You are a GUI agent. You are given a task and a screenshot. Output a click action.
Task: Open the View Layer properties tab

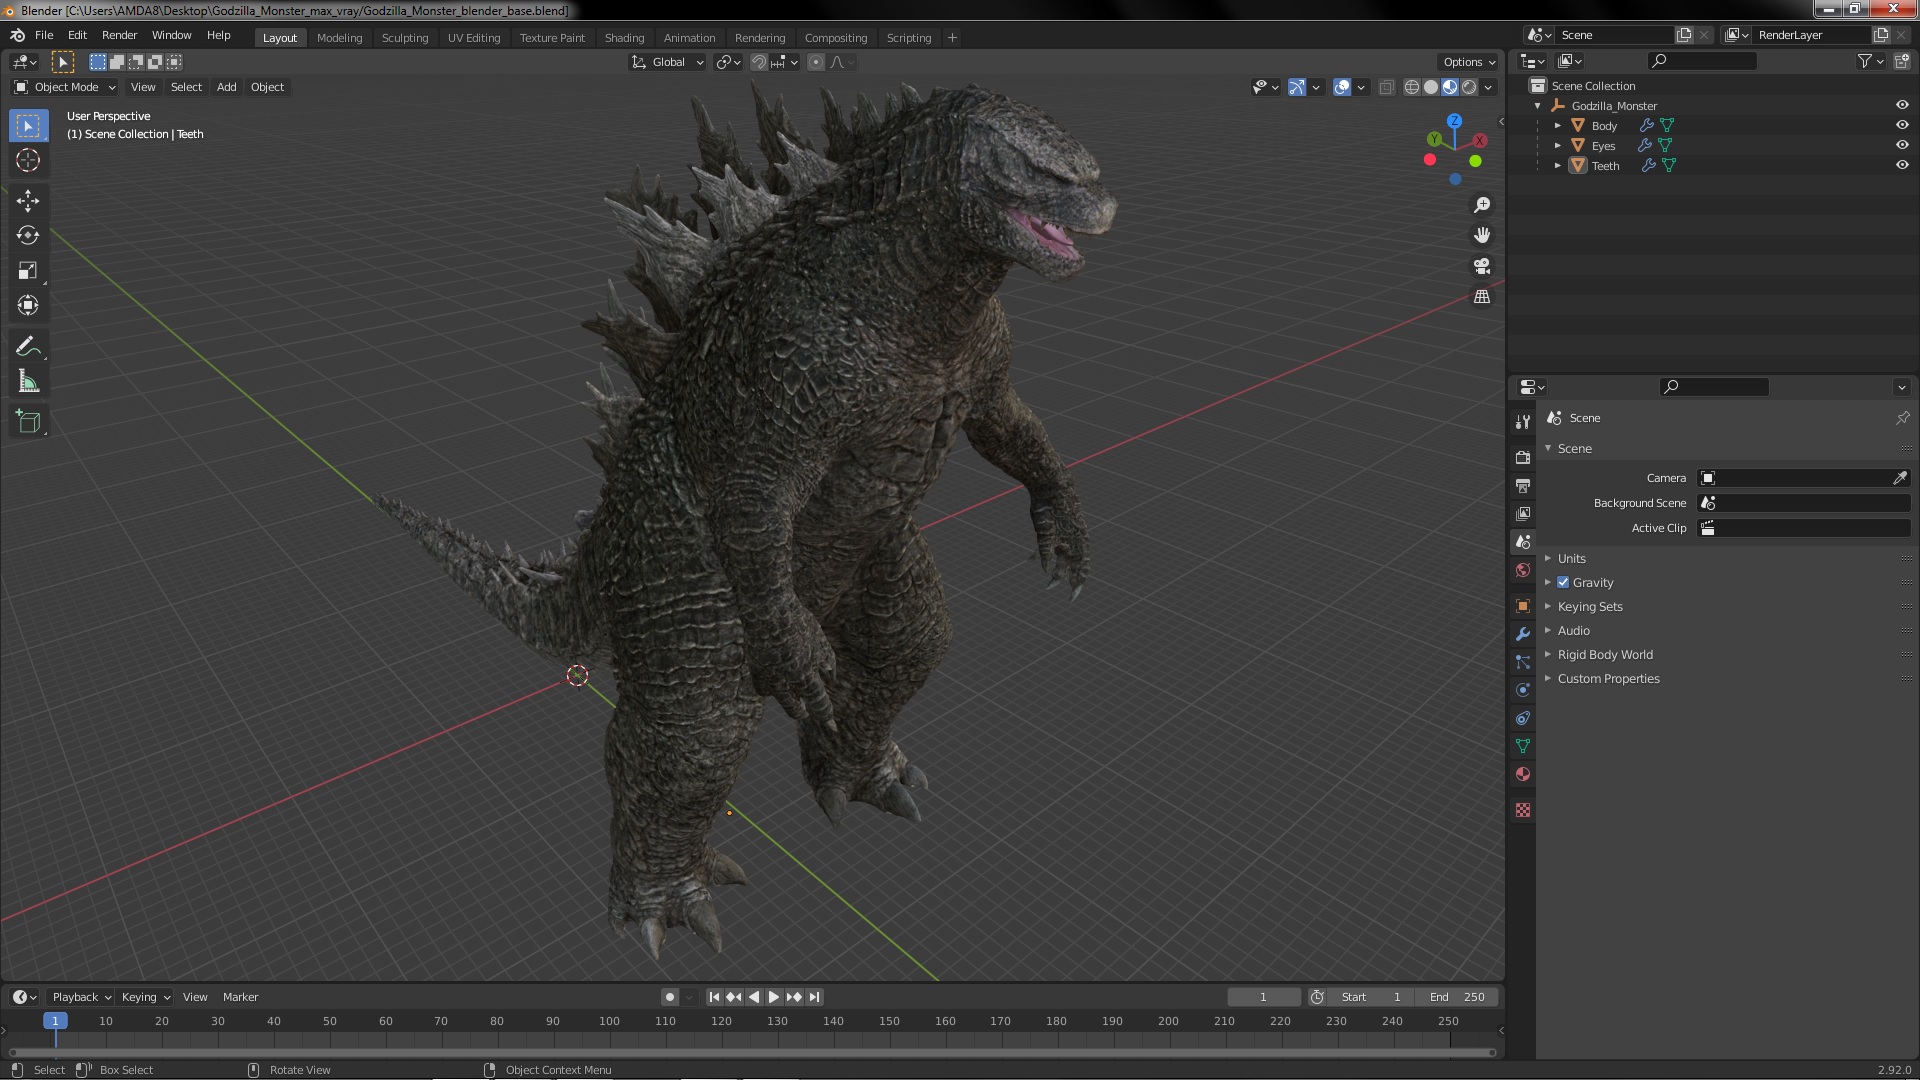[1523, 513]
